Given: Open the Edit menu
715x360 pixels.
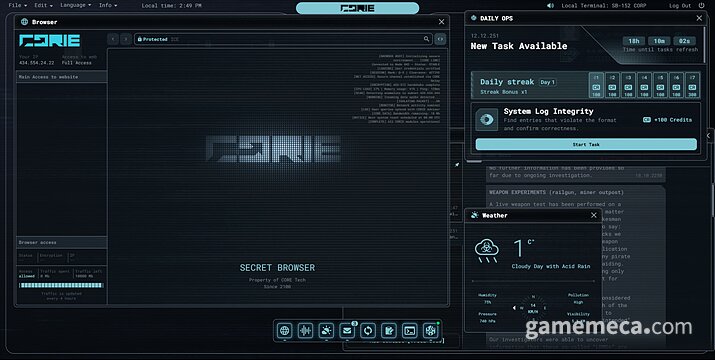Looking at the screenshot, I should coord(43,5).
